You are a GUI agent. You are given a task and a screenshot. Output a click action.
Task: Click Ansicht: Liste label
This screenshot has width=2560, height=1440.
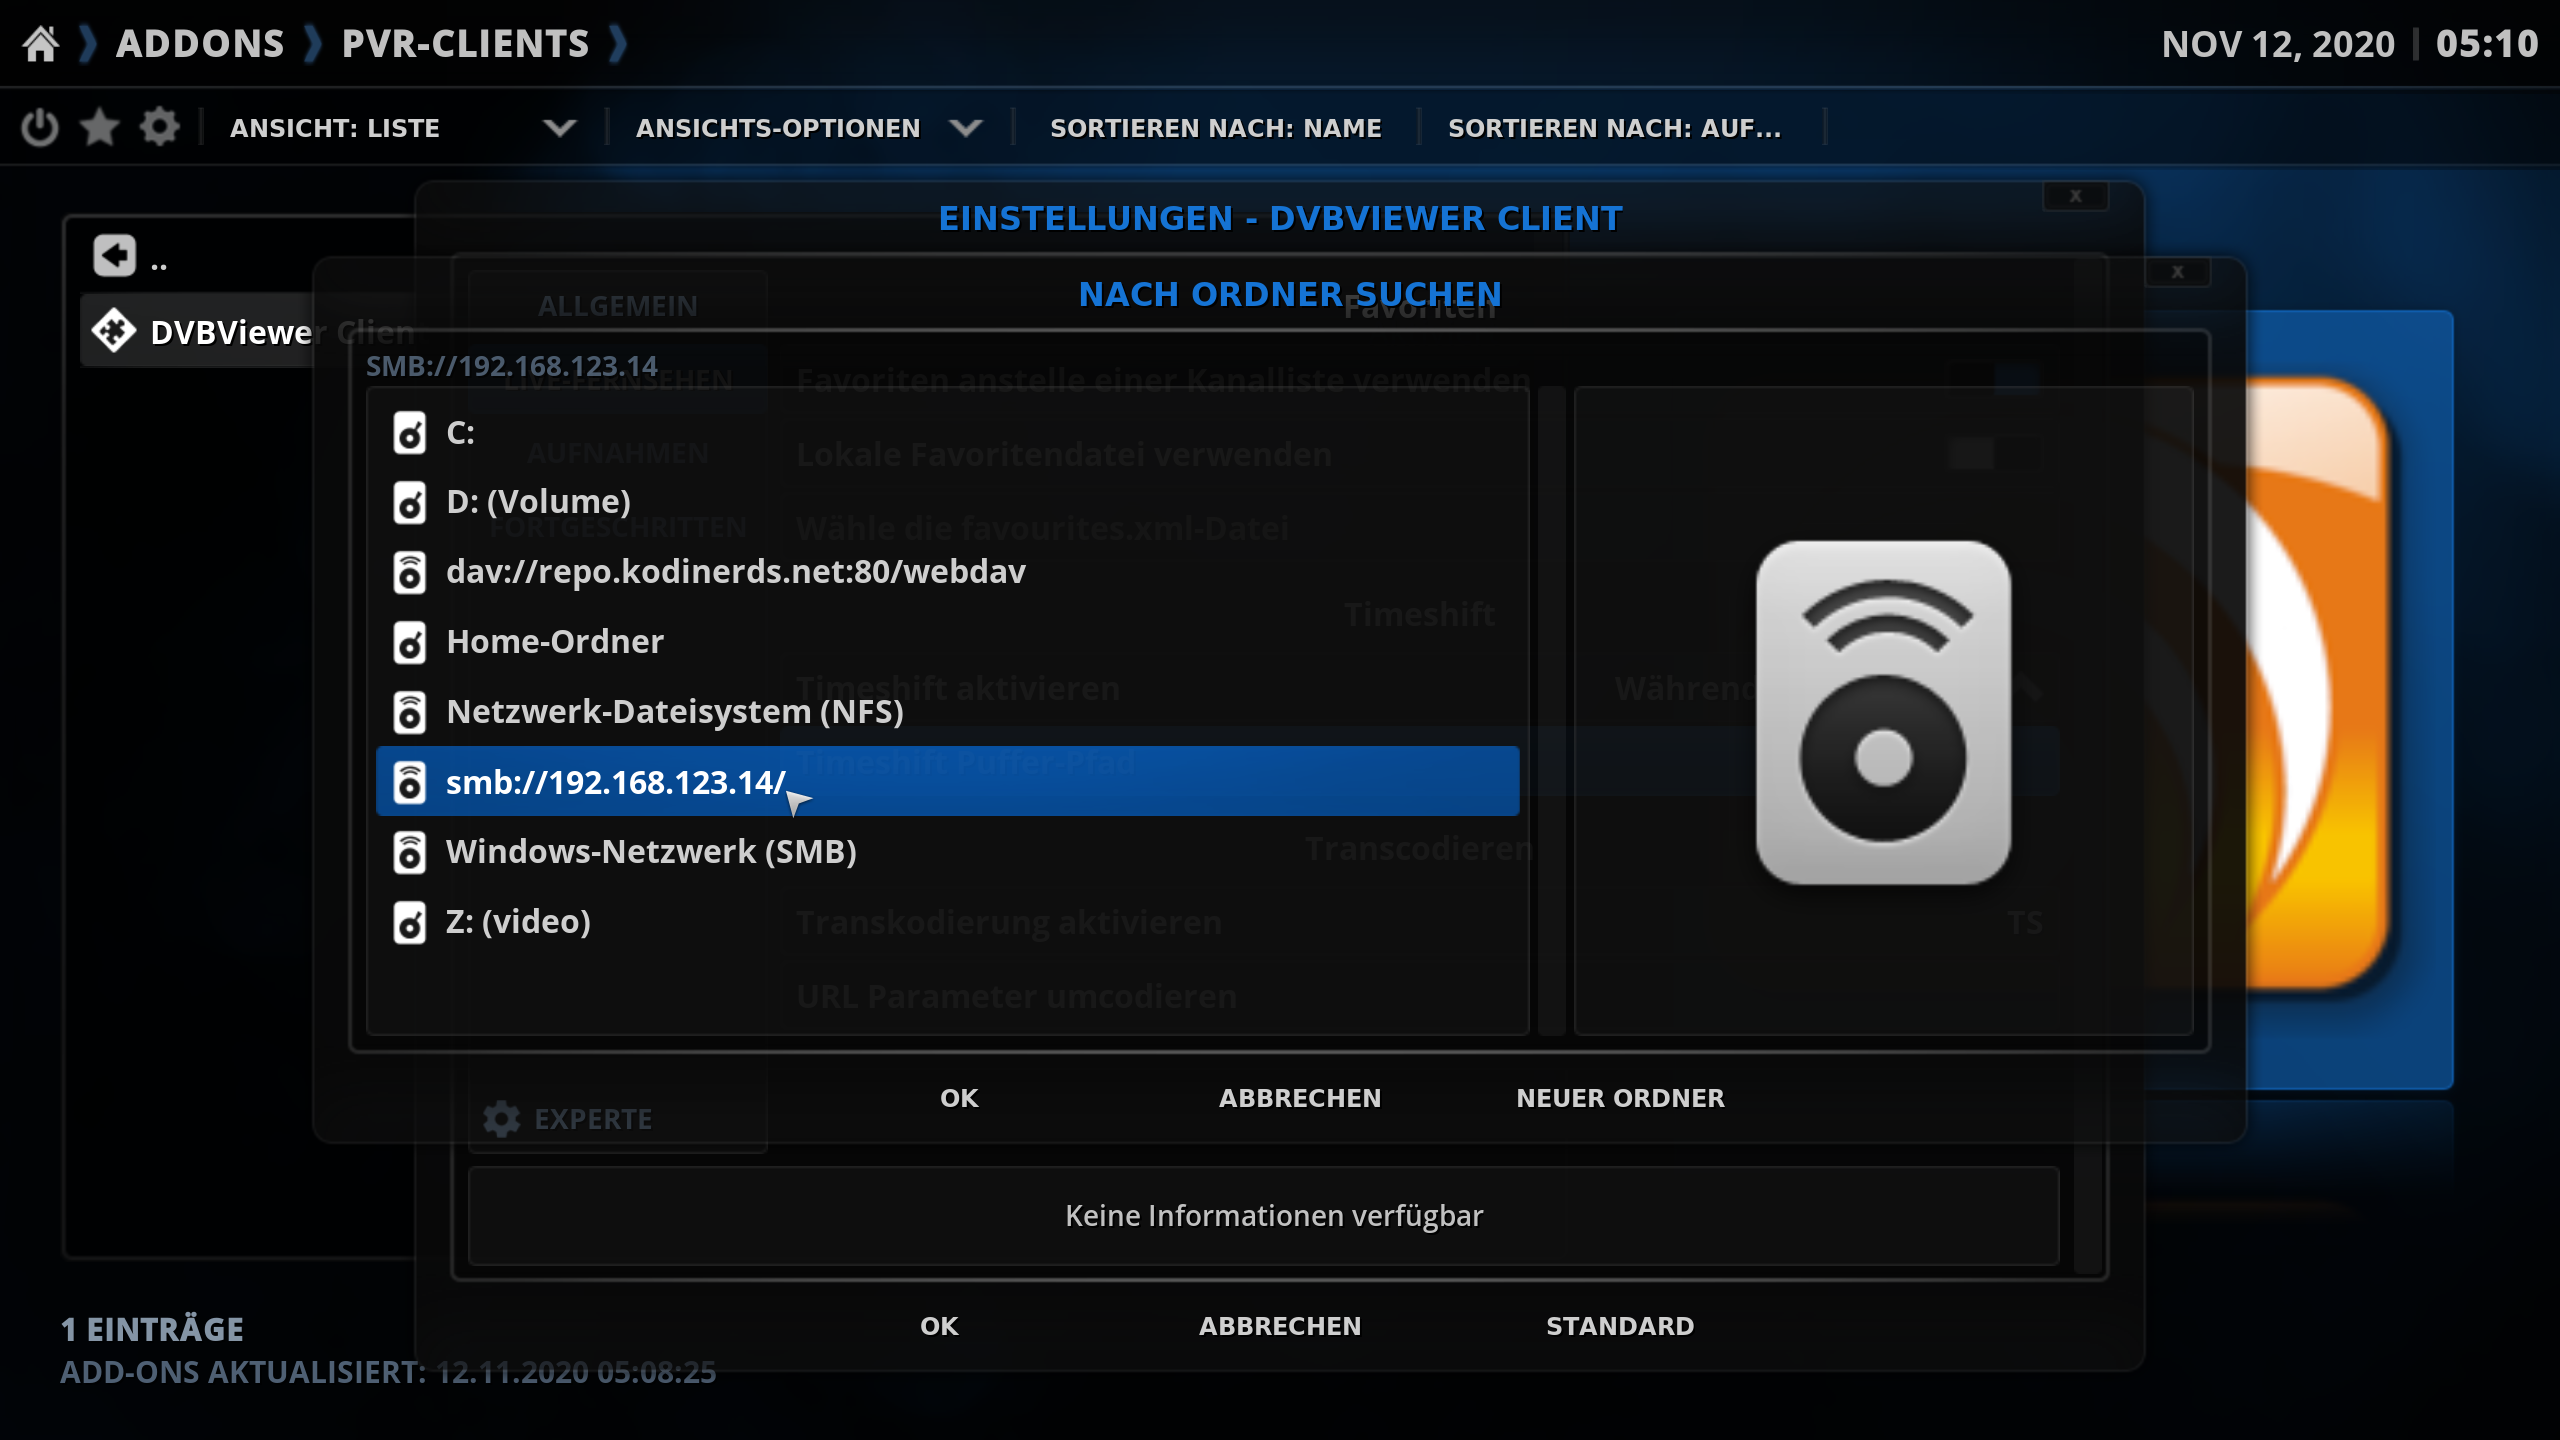pyautogui.click(x=335, y=128)
